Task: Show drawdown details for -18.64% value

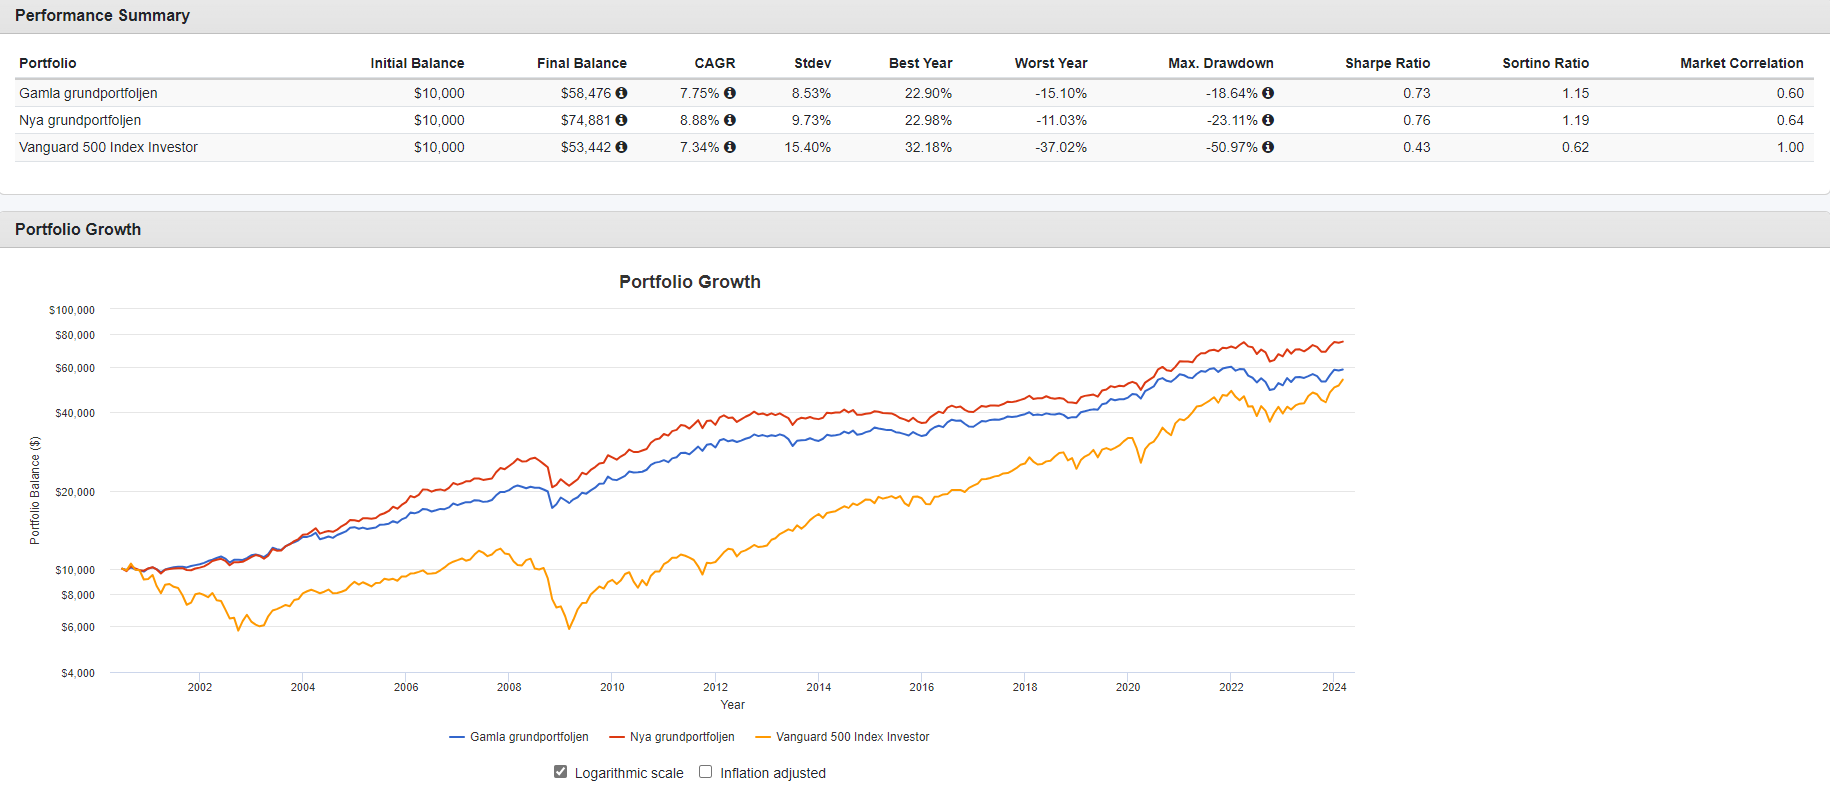Action: (x=1268, y=93)
